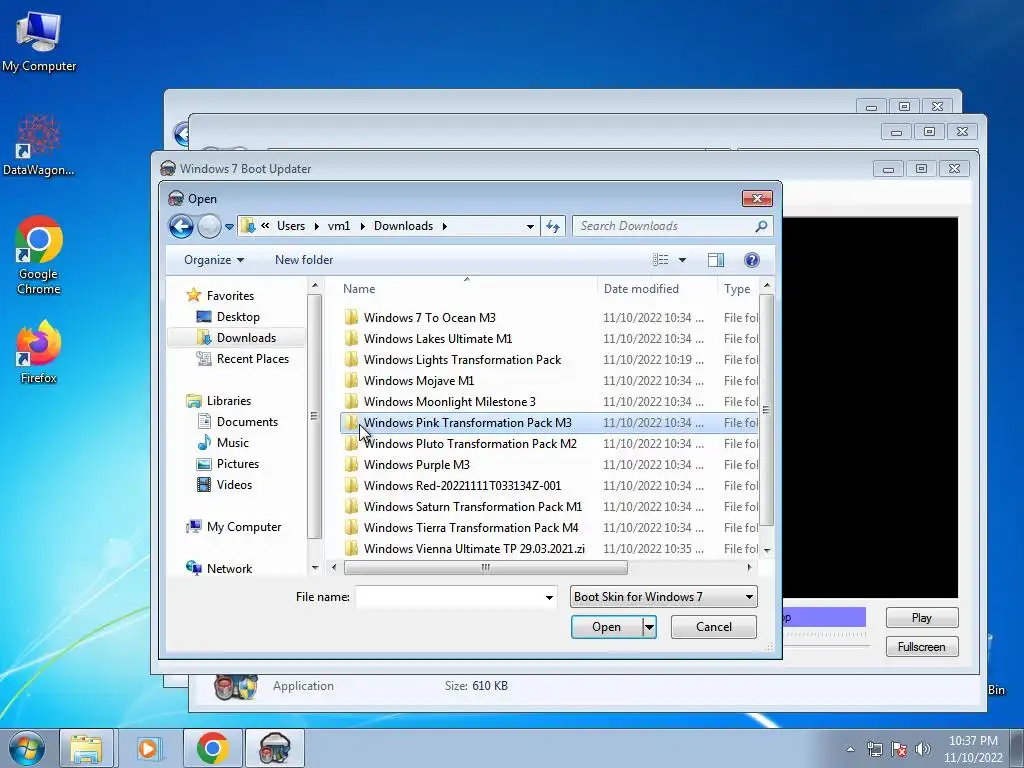Viewport: 1024px width, 768px height.
Task: Show the preview pane
Action: coord(716,260)
